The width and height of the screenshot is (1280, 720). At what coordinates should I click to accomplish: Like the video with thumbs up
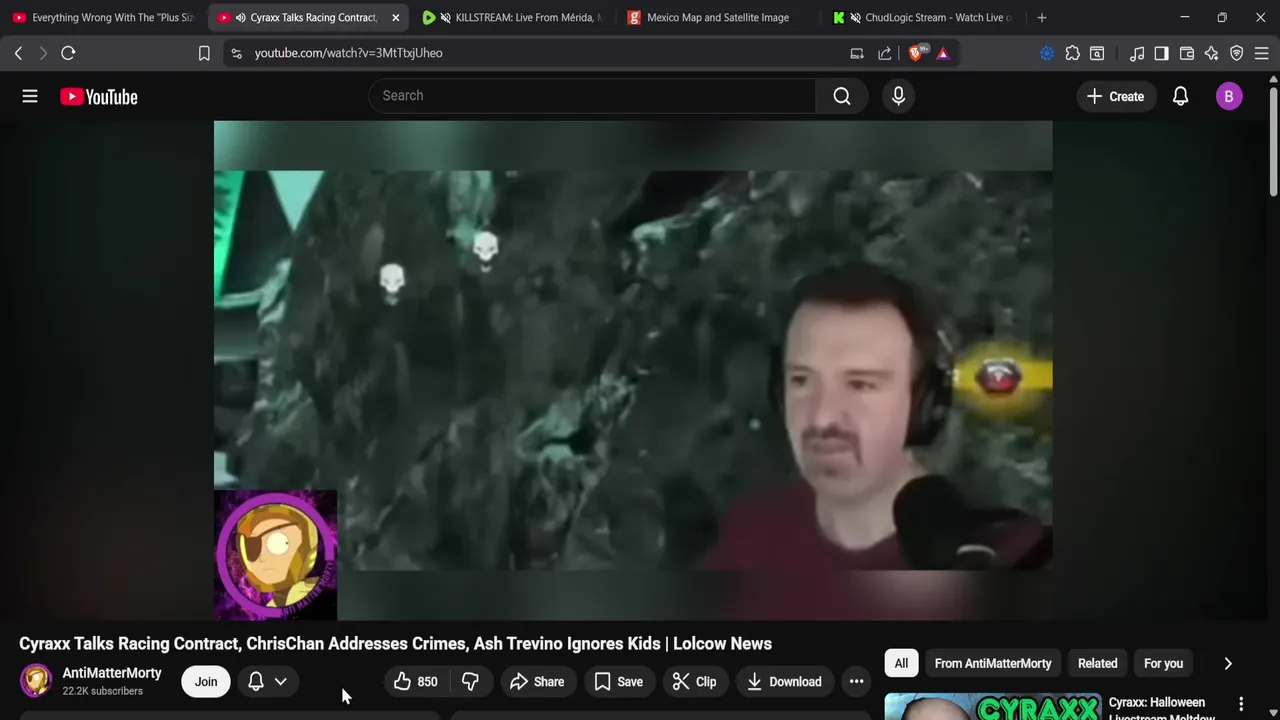(x=415, y=682)
